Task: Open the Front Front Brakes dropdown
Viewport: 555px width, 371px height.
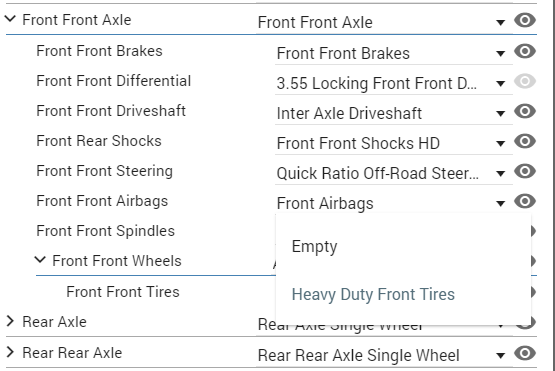Action: 394,54
